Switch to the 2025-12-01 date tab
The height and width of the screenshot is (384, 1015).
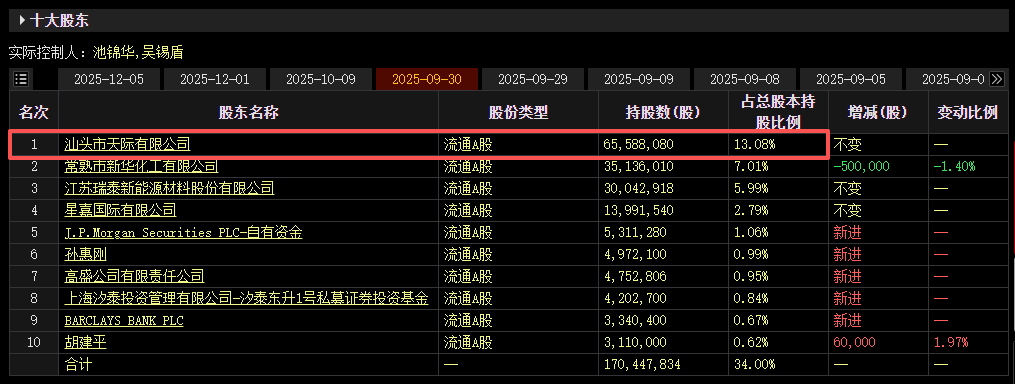click(214, 80)
